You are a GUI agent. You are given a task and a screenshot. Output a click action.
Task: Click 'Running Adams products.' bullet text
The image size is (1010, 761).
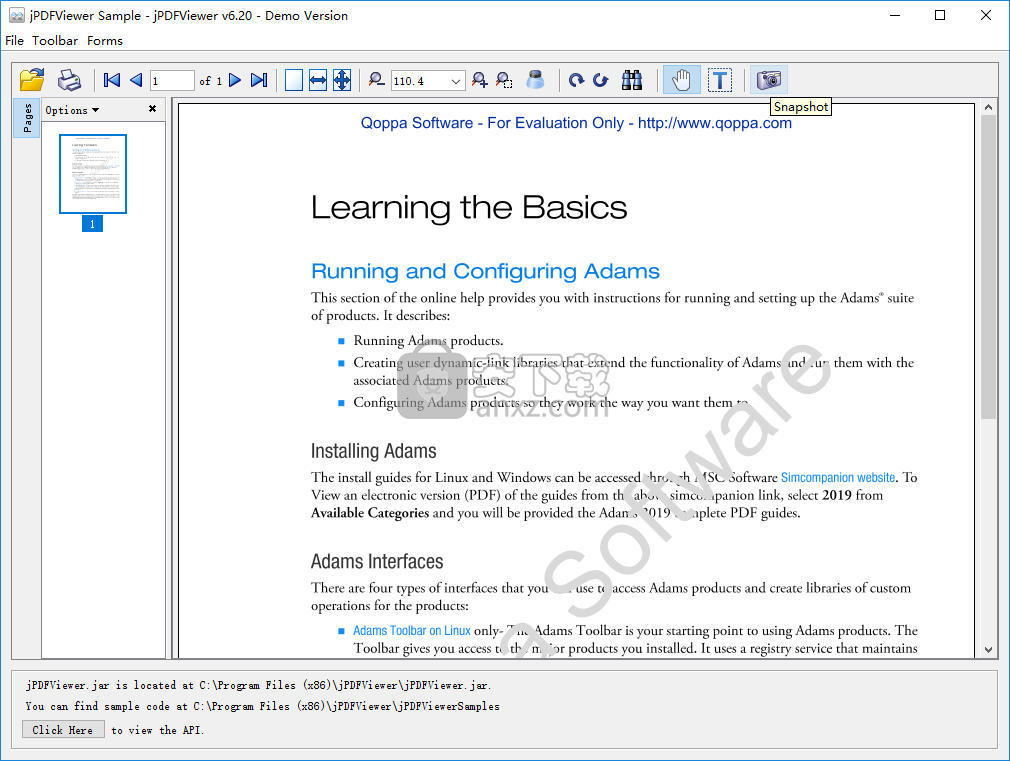(428, 341)
